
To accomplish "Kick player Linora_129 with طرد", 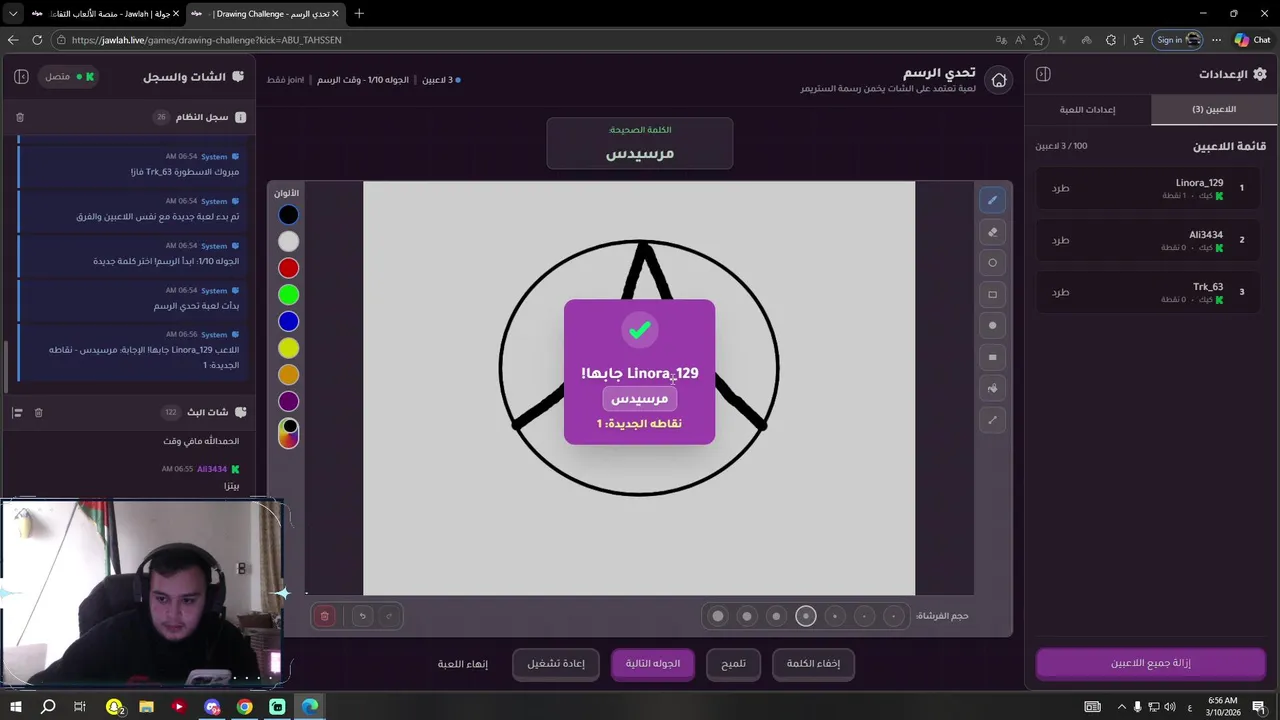I will pos(1060,188).
